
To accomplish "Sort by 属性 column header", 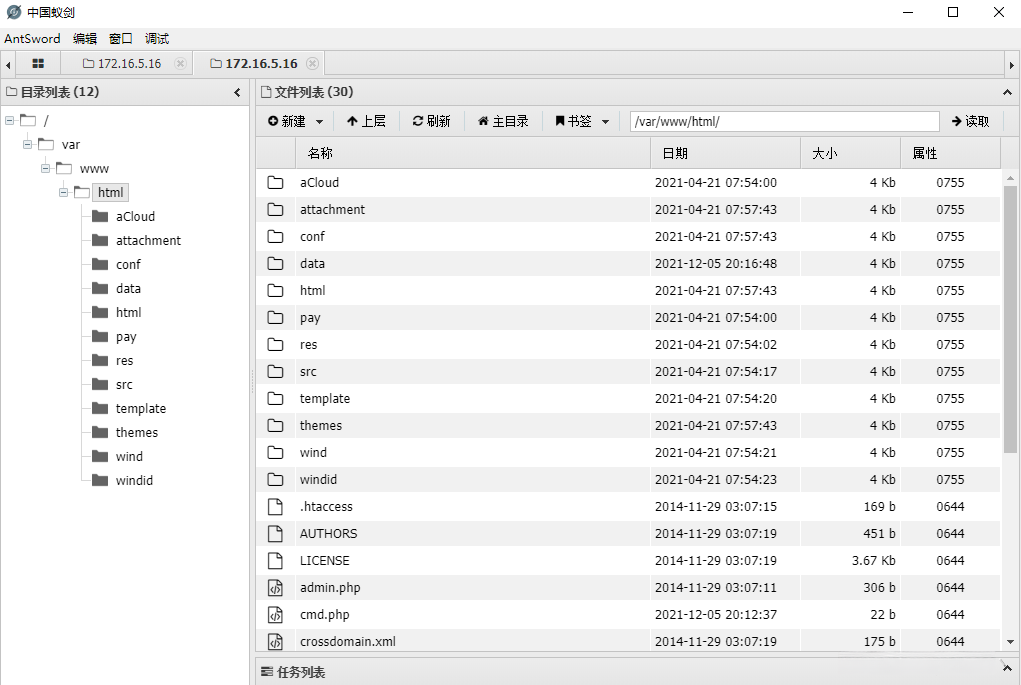I will click(x=951, y=153).
